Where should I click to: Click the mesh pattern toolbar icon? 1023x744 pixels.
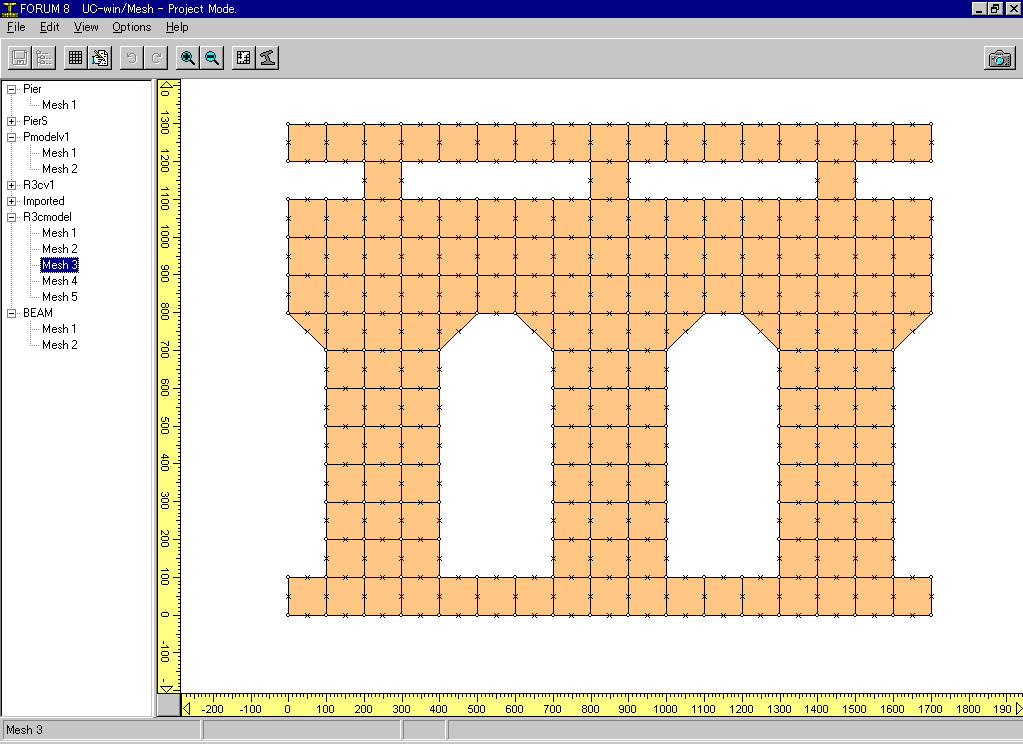coord(243,58)
